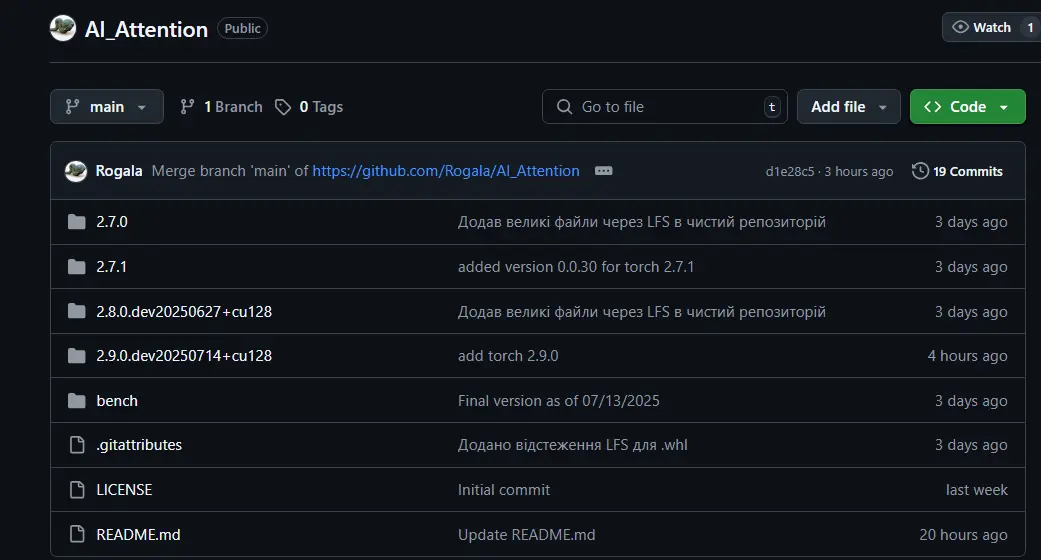Click the folder icon for 2.7.1
The width and height of the screenshot is (1041, 560).
(x=77, y=267)
